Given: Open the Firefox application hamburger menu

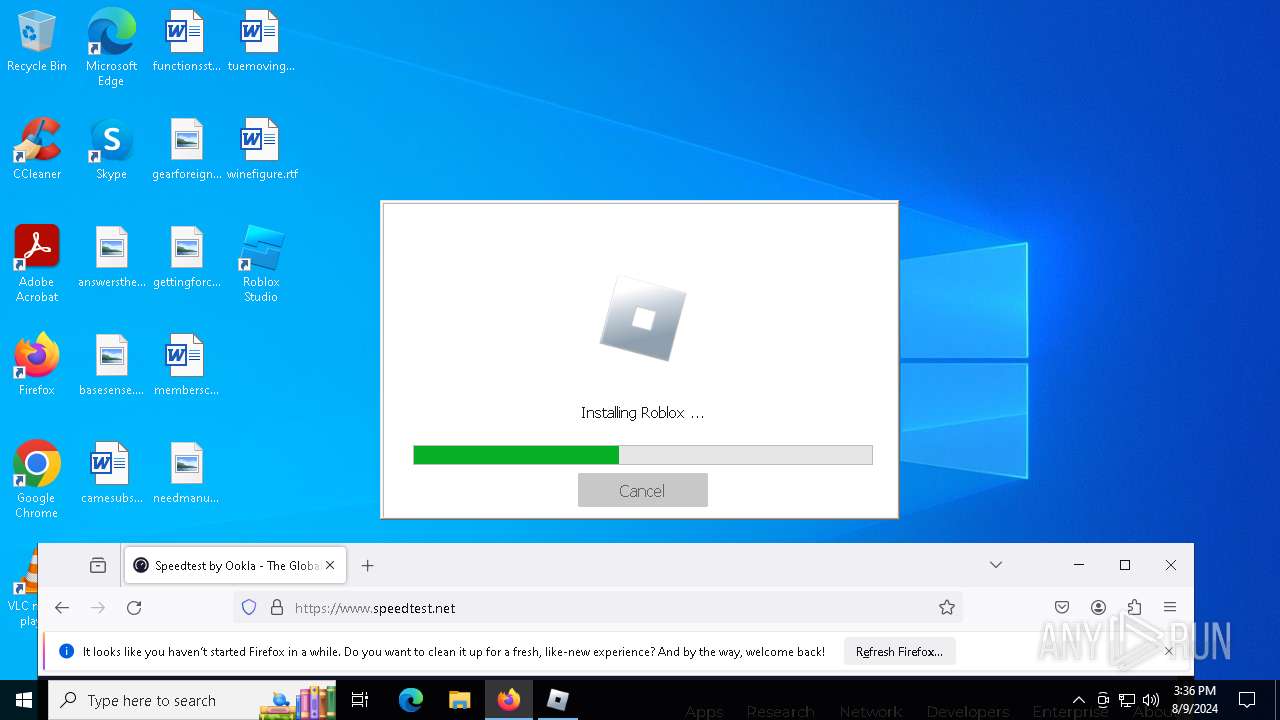Looking at the screenshot, I should click(x=1170, y=607).
